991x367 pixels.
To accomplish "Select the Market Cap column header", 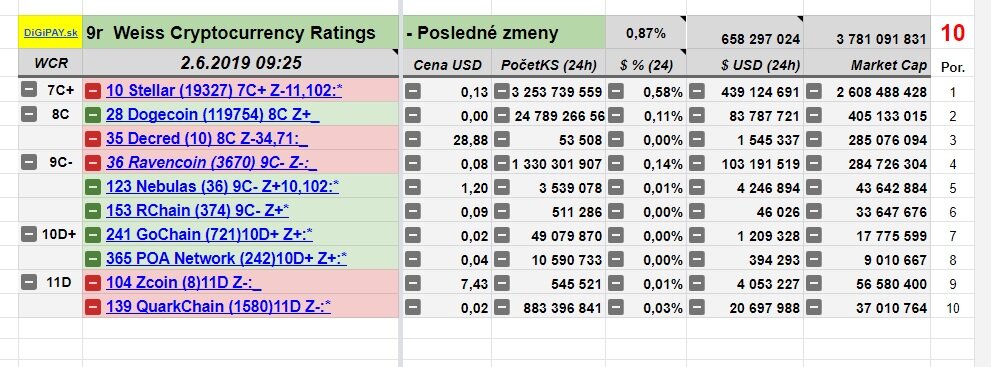I will pyautogui.click(x=889, y=65).
